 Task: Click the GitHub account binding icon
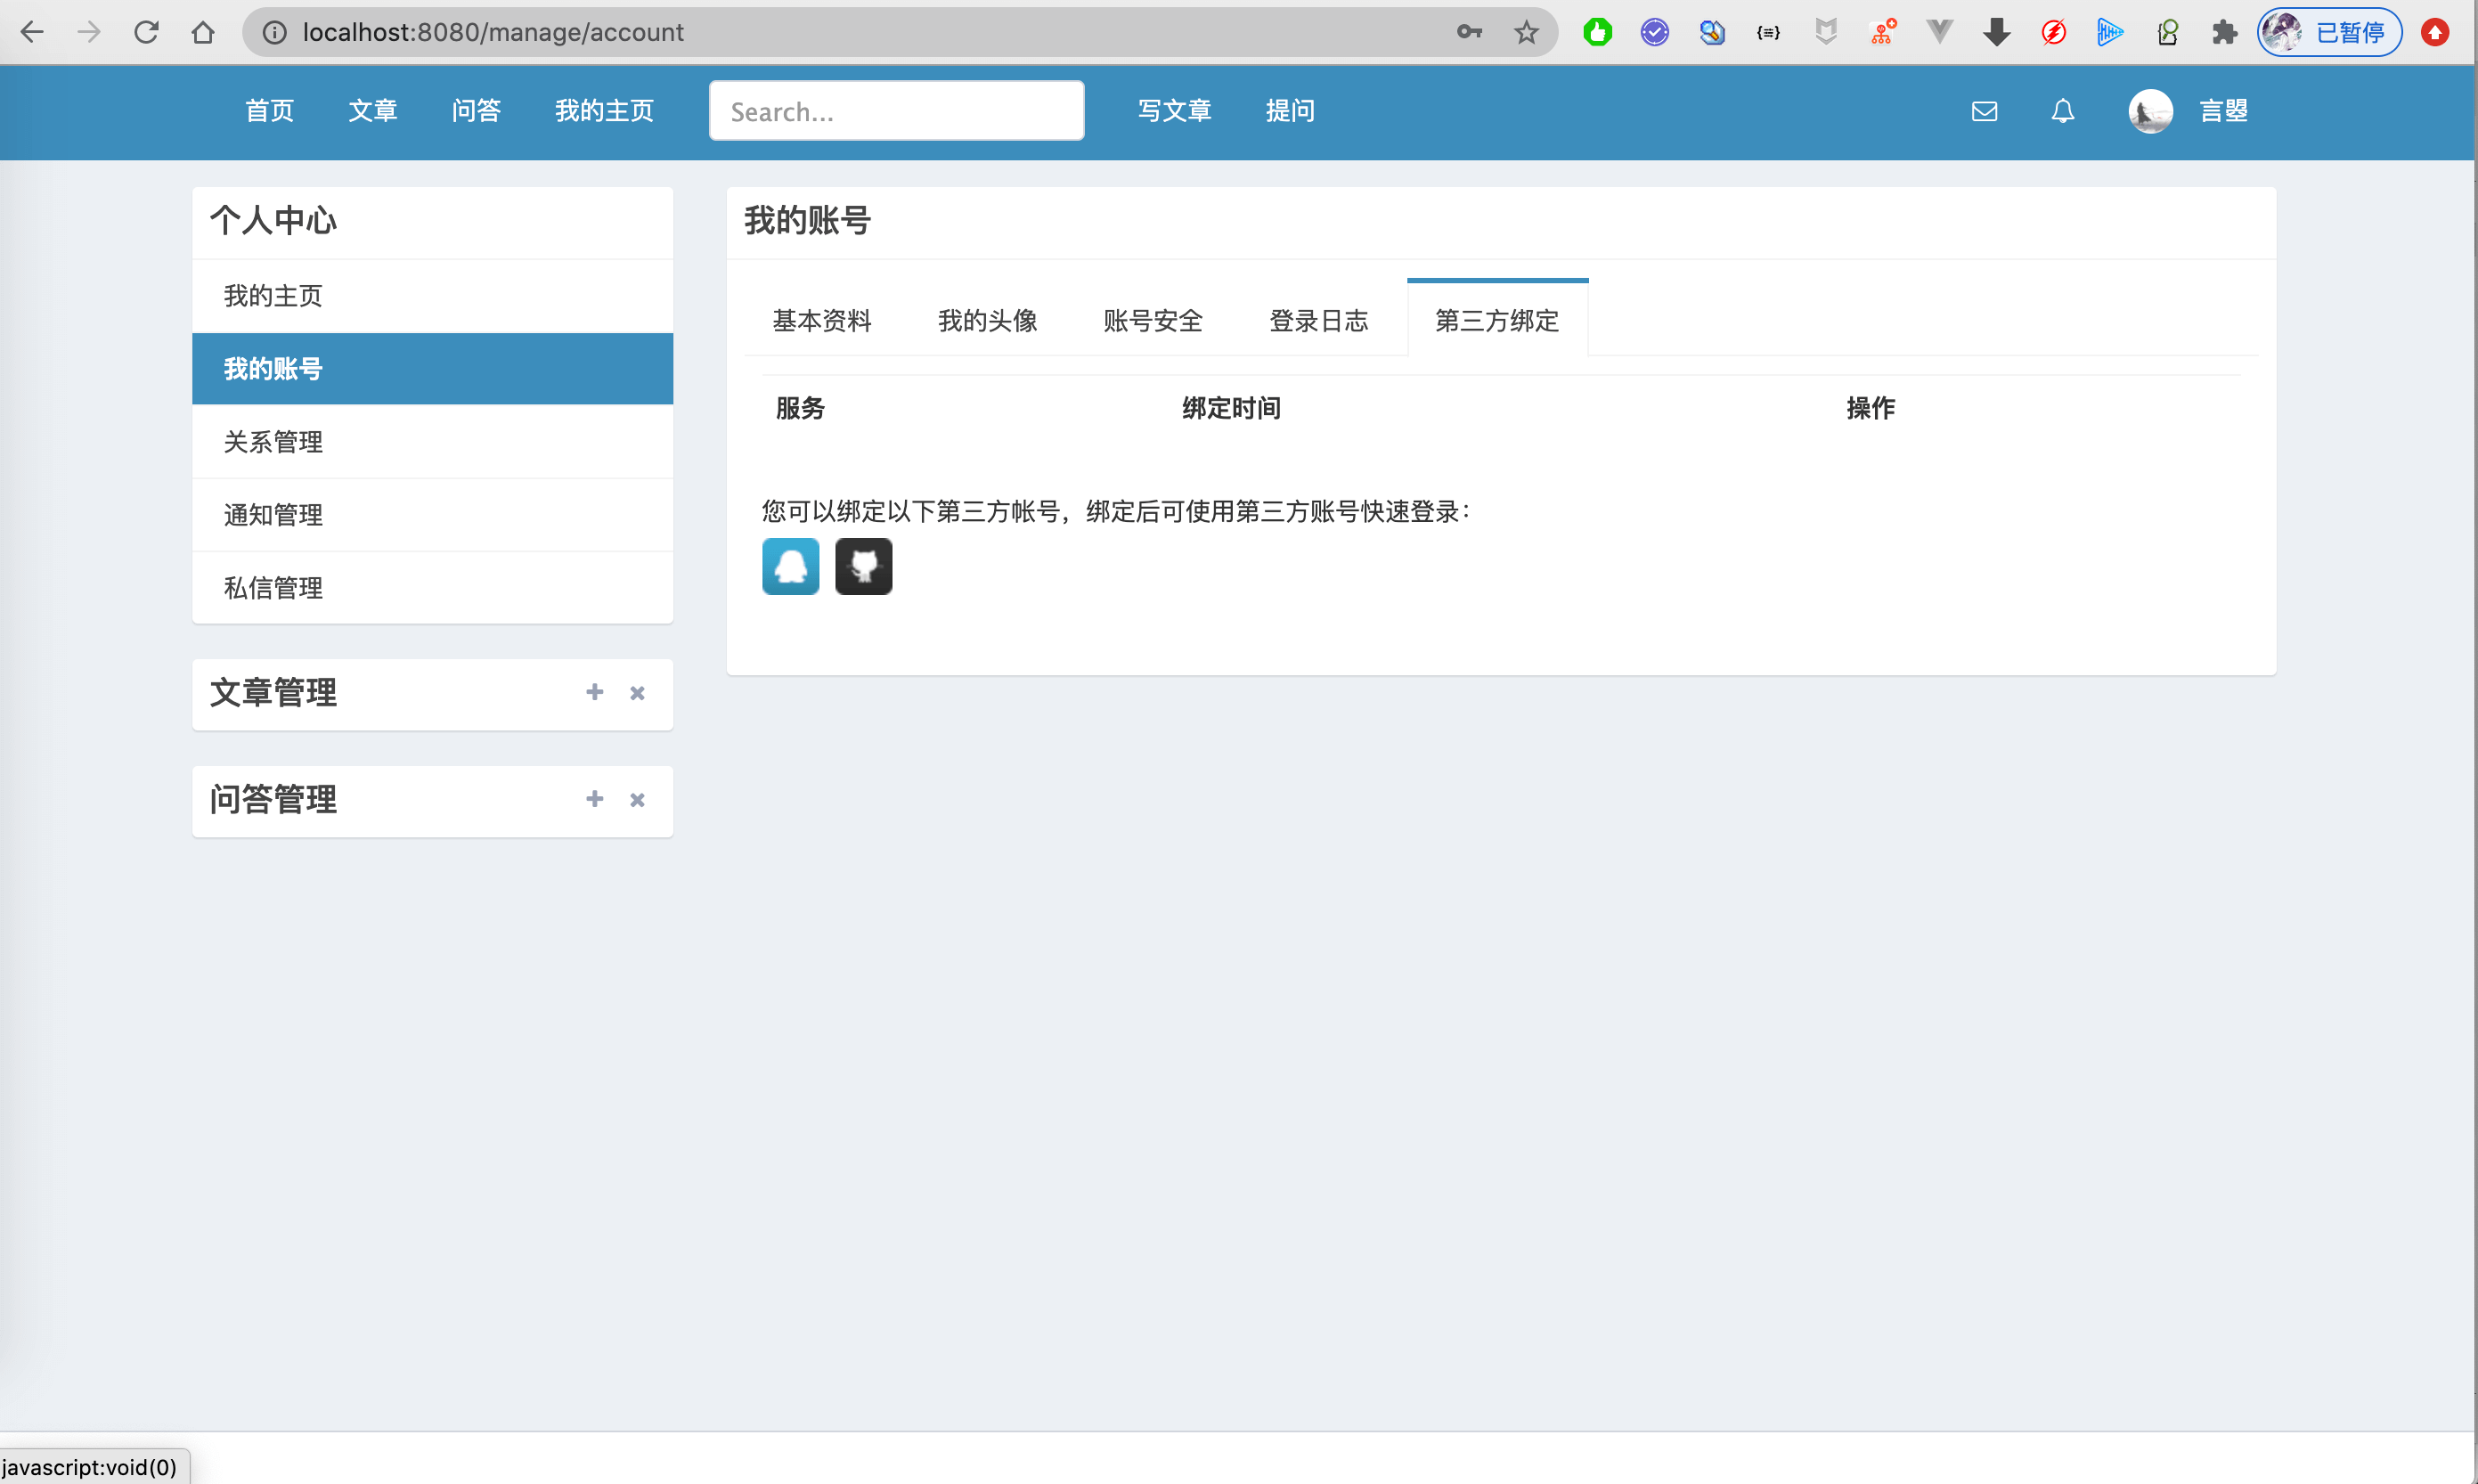pos(863,566)
